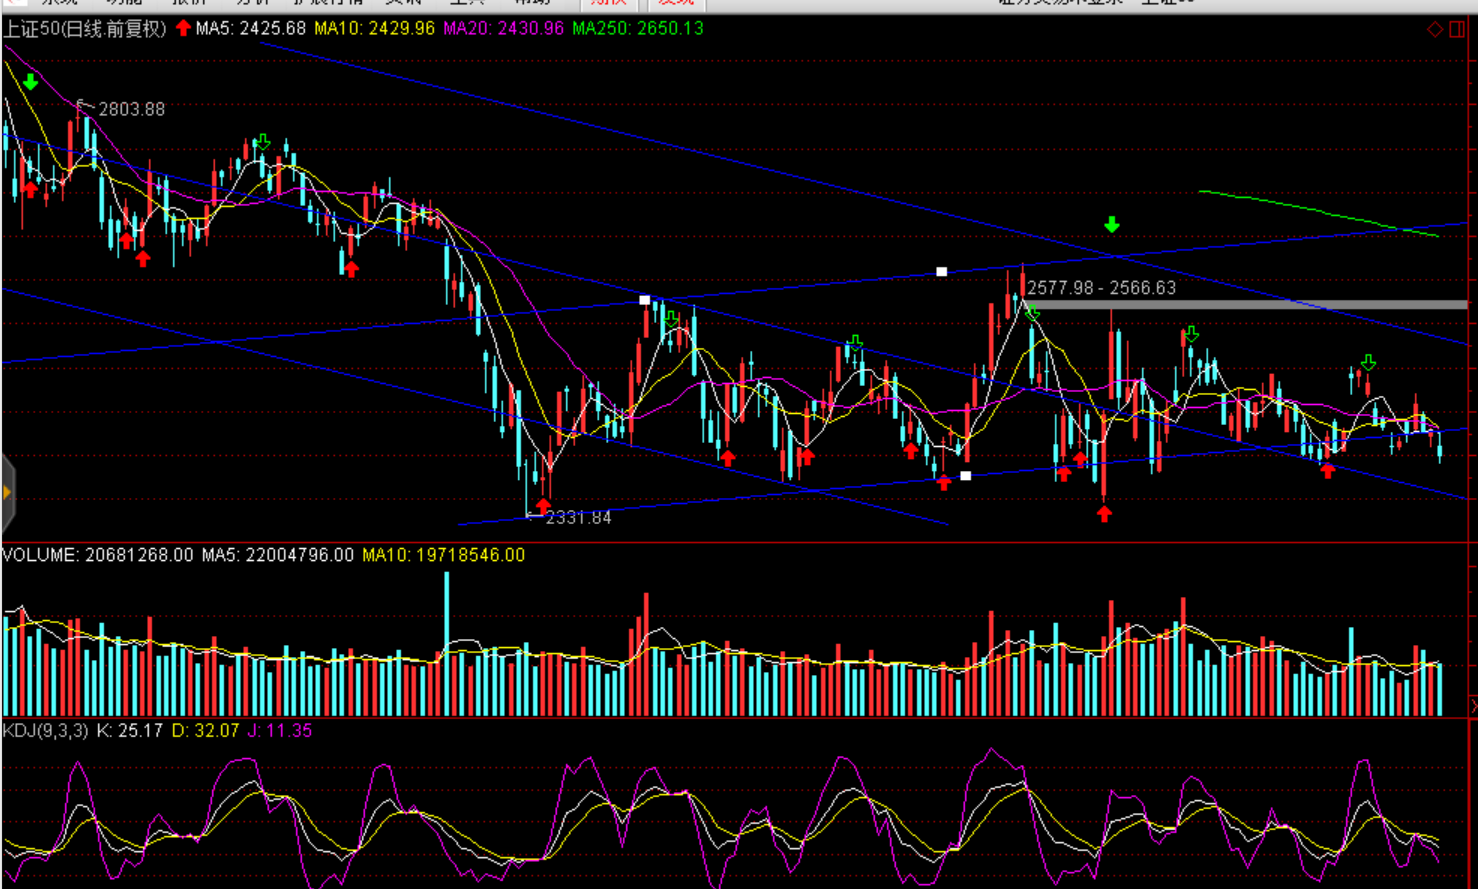Click the red buy arrow below 2331.84 low
Image resolution: width=1478 pixels, height=889 pixels.
point(542,505)
